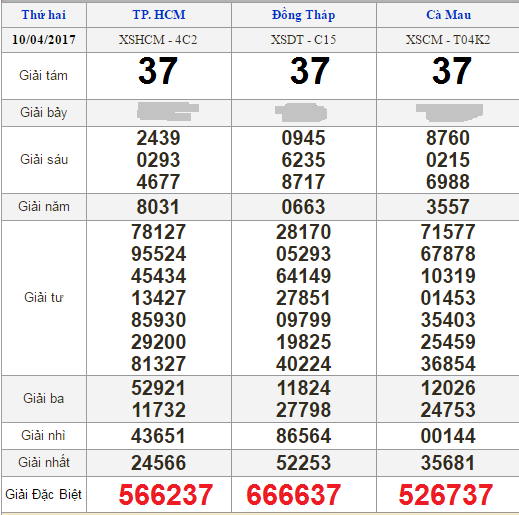
Task: Click the Giải ba number 52921
Action: pos(158,388)
